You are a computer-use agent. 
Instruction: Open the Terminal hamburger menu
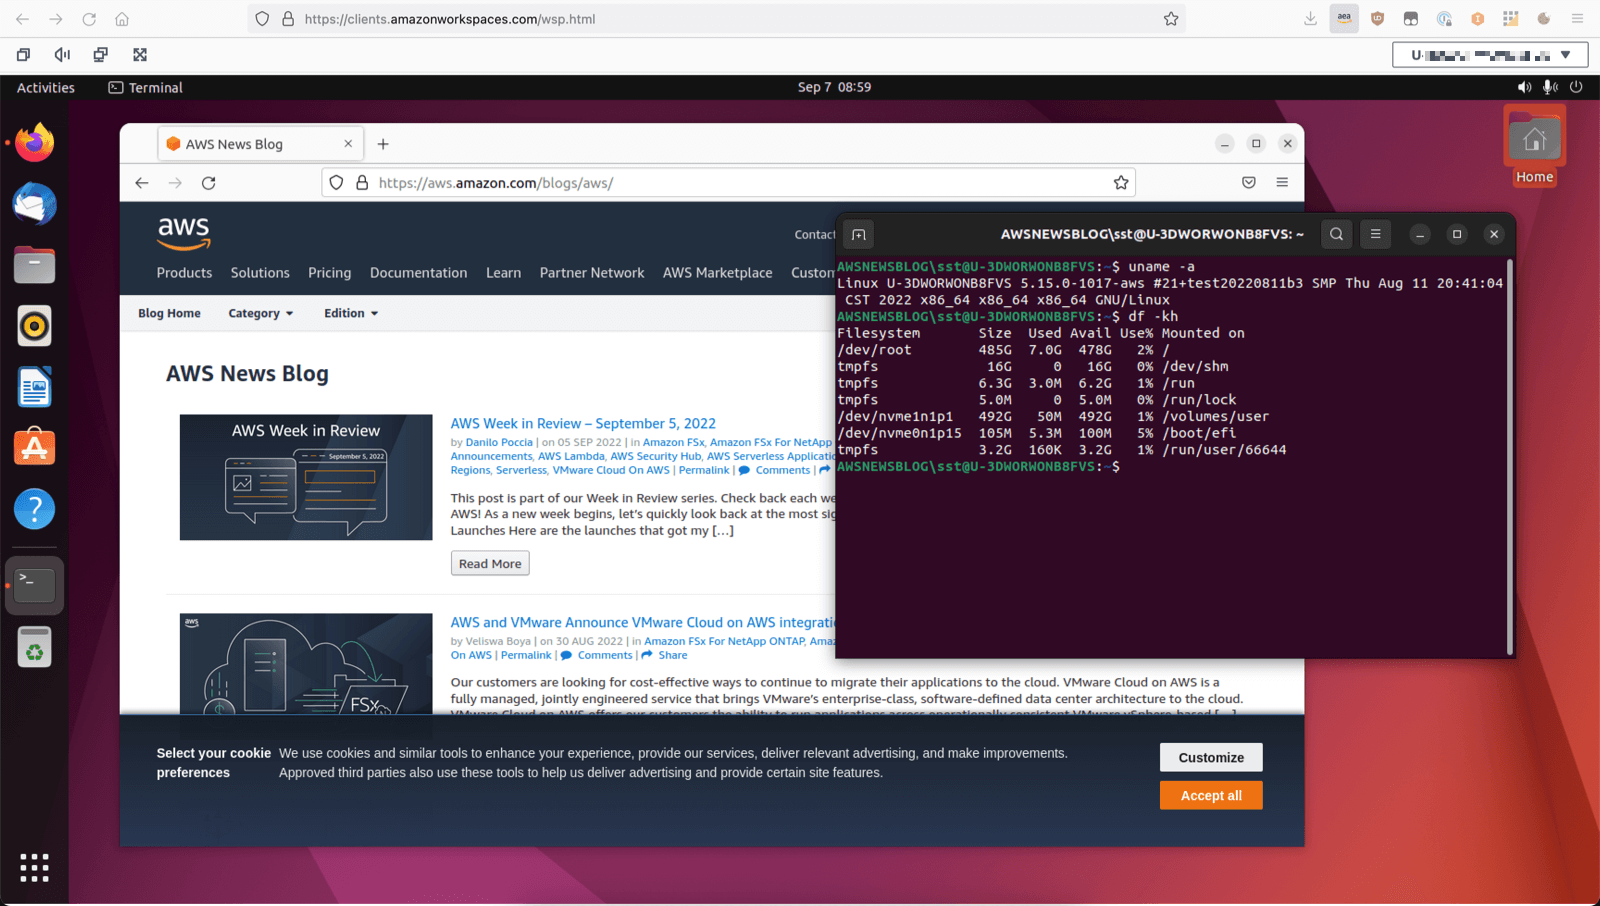(1376, 234)
